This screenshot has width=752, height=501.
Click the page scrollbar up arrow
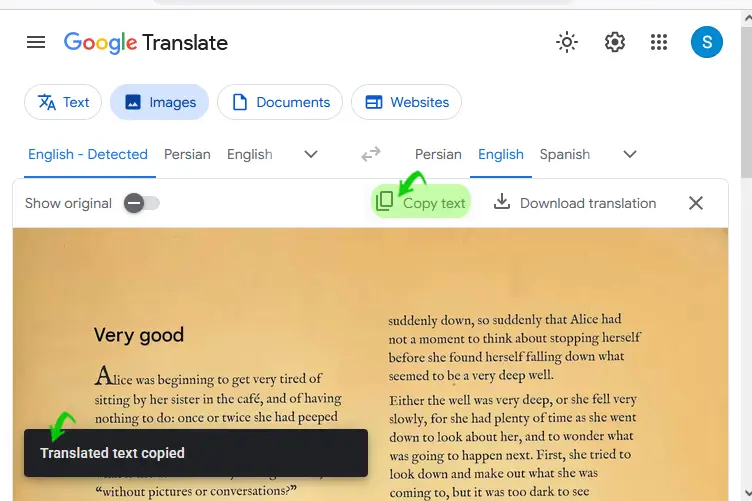tap(747, 18)
